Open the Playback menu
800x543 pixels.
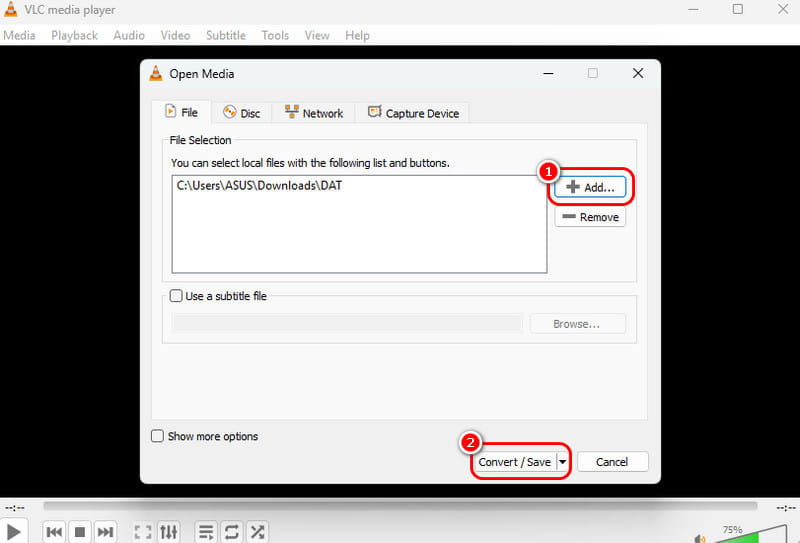[74, 35]
